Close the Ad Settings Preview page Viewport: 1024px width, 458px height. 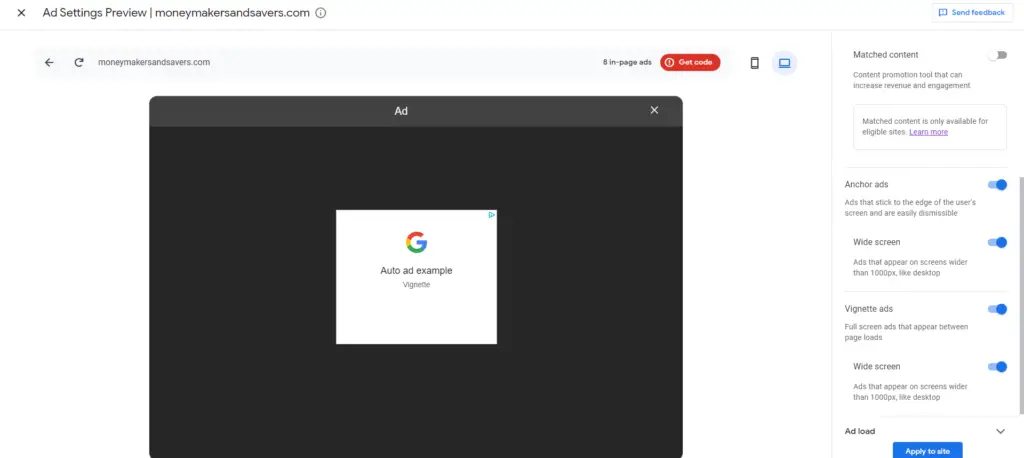21,12
